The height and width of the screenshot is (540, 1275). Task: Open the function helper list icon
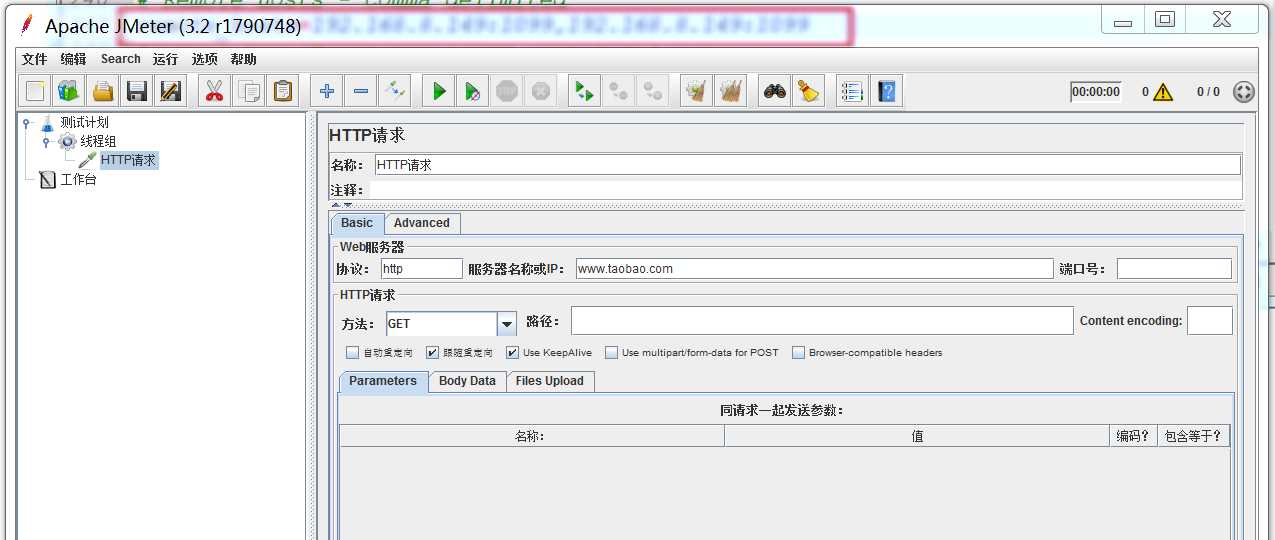pyautogui.click(x=852, y=92)
